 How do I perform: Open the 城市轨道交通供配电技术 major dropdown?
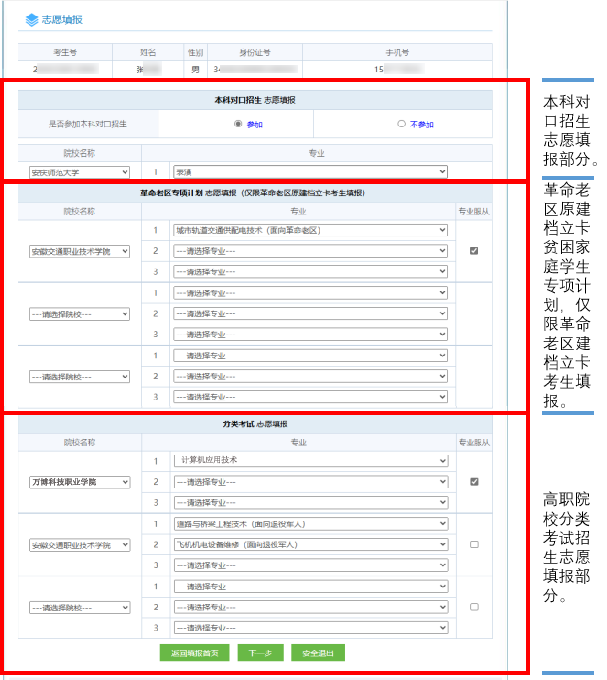[310, 230]
